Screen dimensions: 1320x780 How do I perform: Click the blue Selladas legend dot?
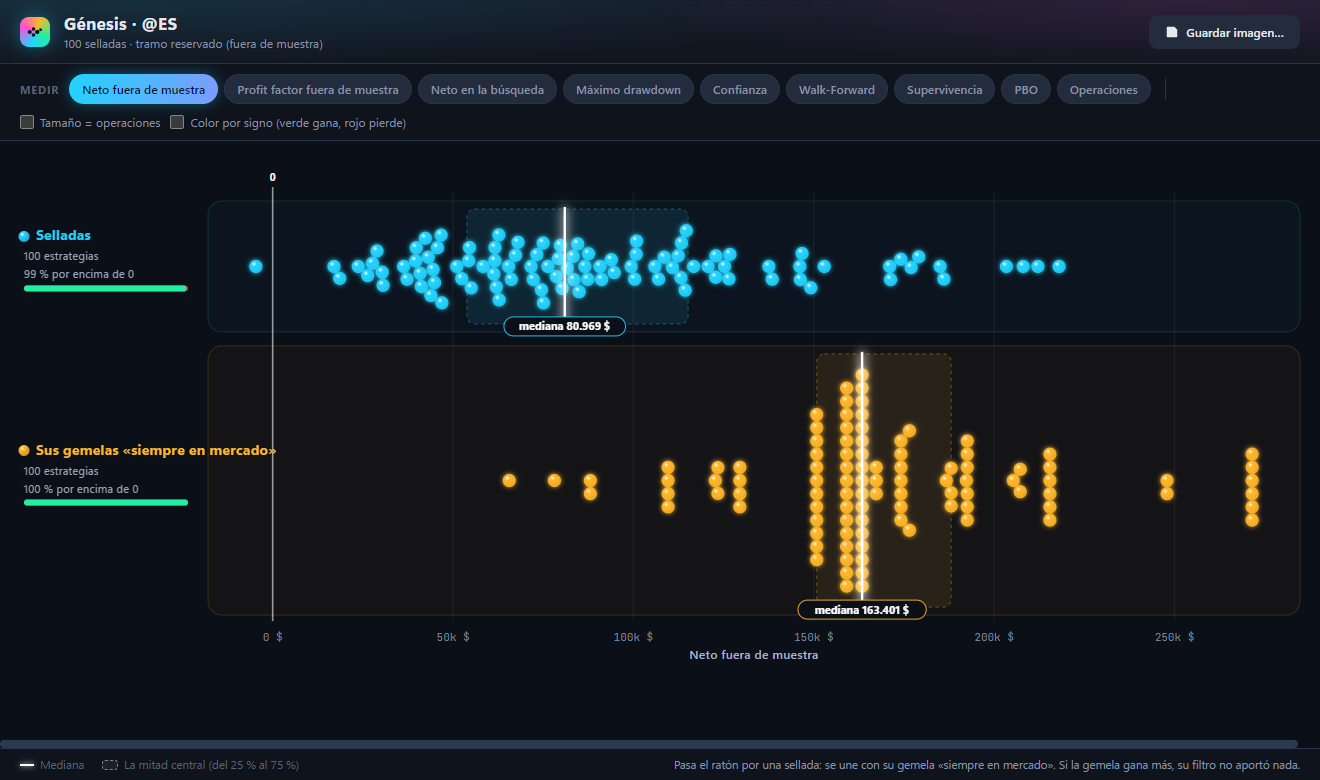click(x=24, y=236)
